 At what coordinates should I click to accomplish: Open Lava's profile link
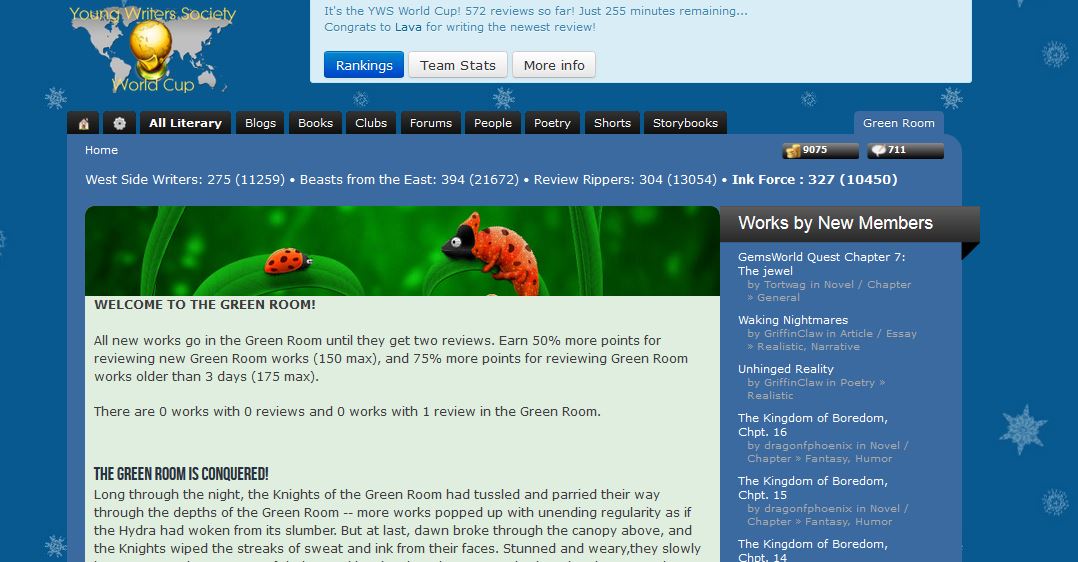pos(408,27)
